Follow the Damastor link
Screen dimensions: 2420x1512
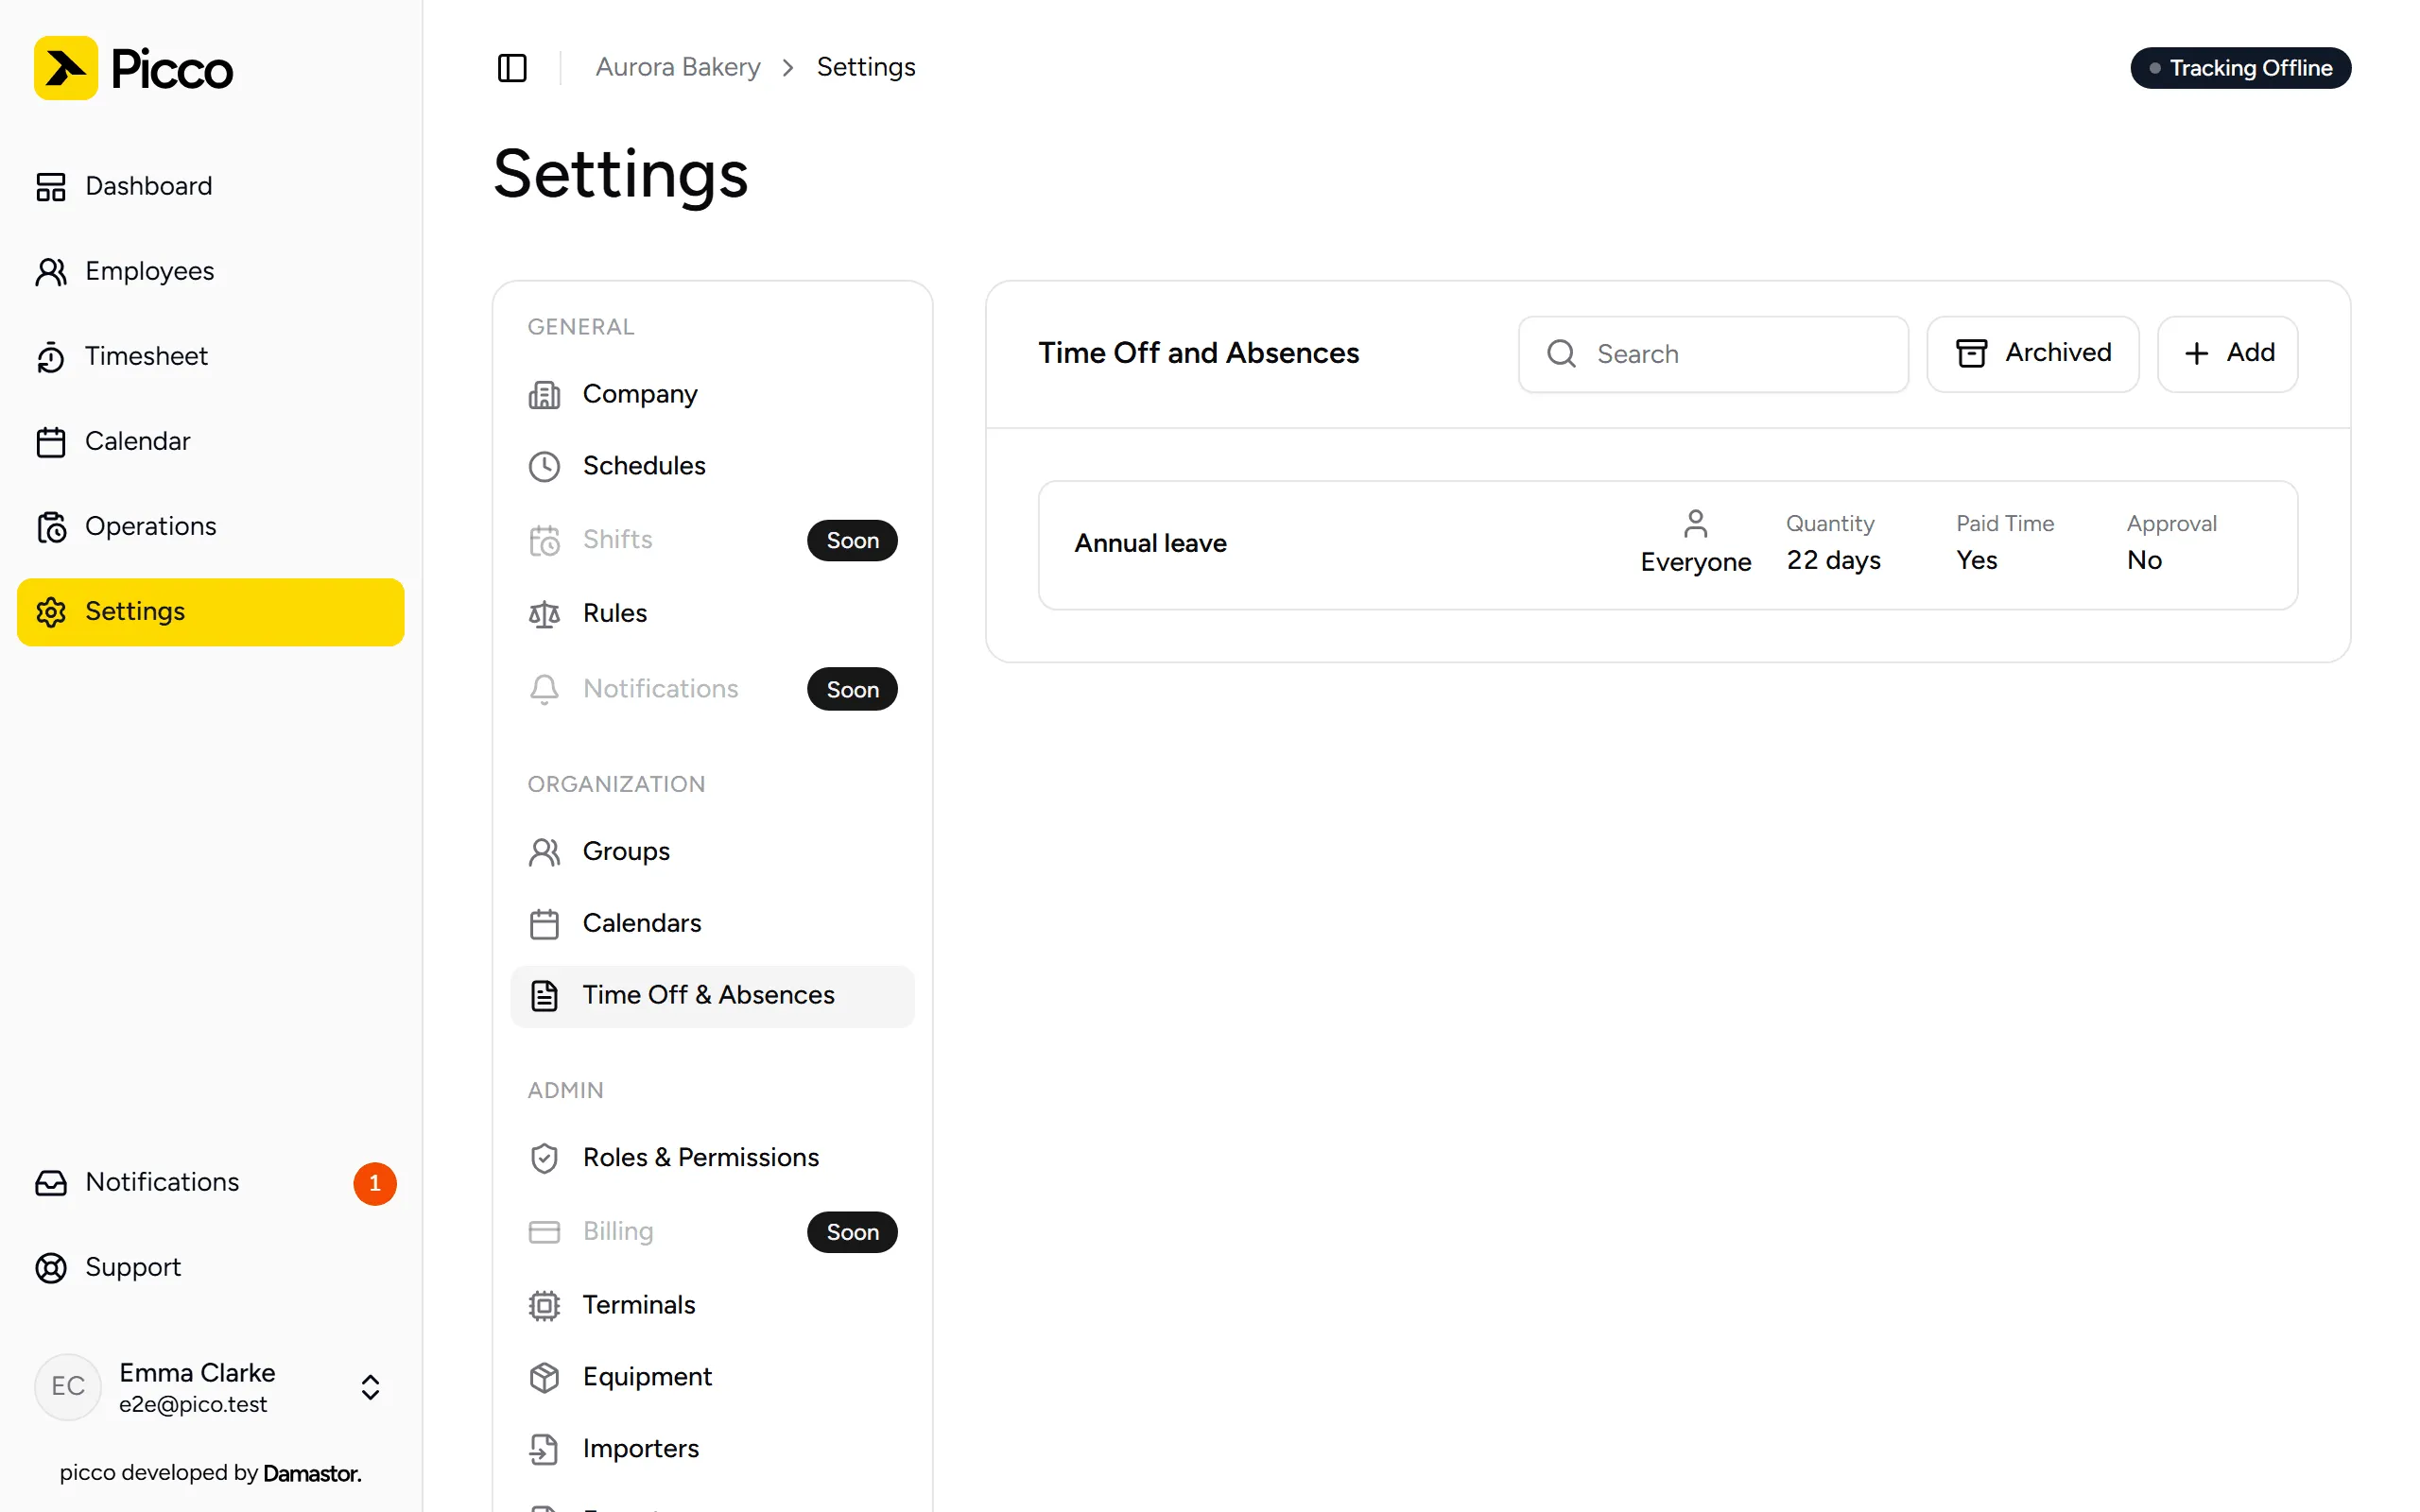(x=312, y=1473)
